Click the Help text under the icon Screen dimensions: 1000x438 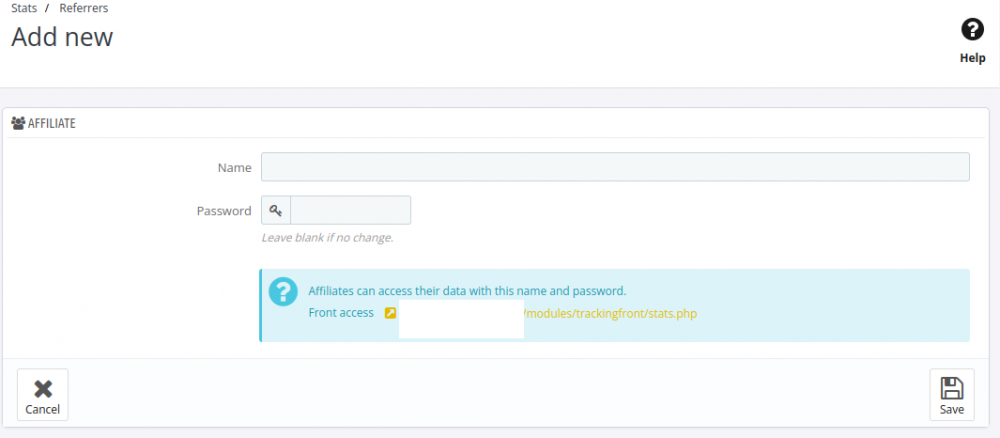click(972, 58)
